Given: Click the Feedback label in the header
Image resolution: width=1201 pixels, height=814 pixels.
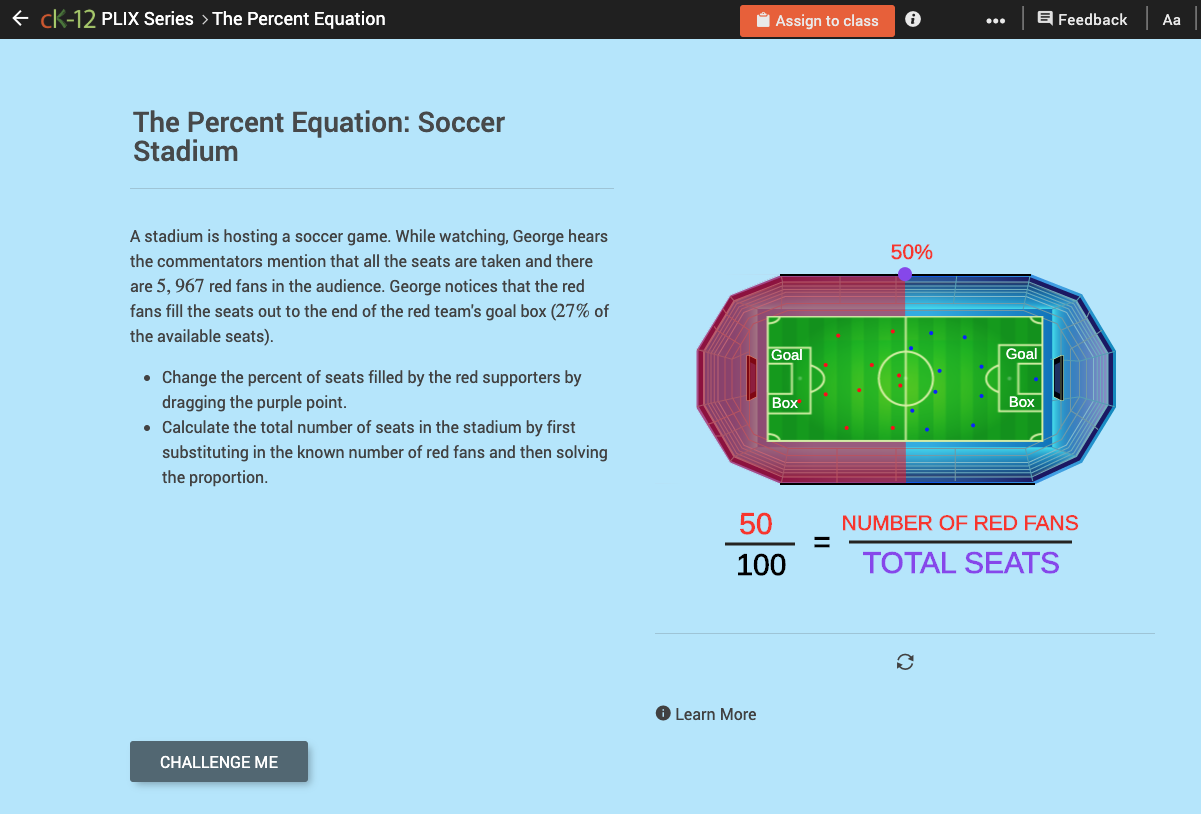Looking at the screenshot, I should pos(1093,18).
